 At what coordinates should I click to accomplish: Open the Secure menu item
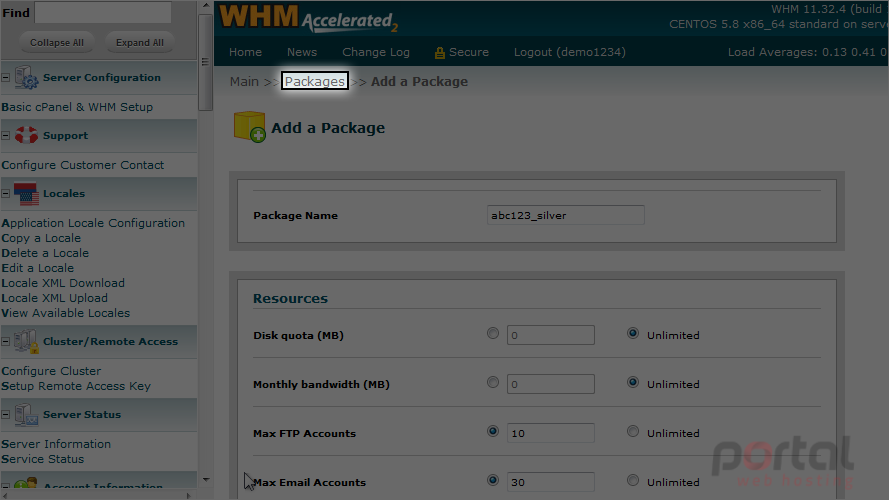[468, 52]
